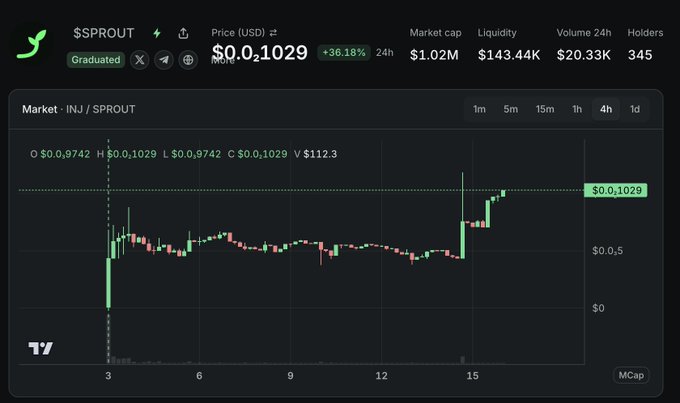Click the TradingView logo on chart
Viewport: 680px width, 403px height.
41,348
